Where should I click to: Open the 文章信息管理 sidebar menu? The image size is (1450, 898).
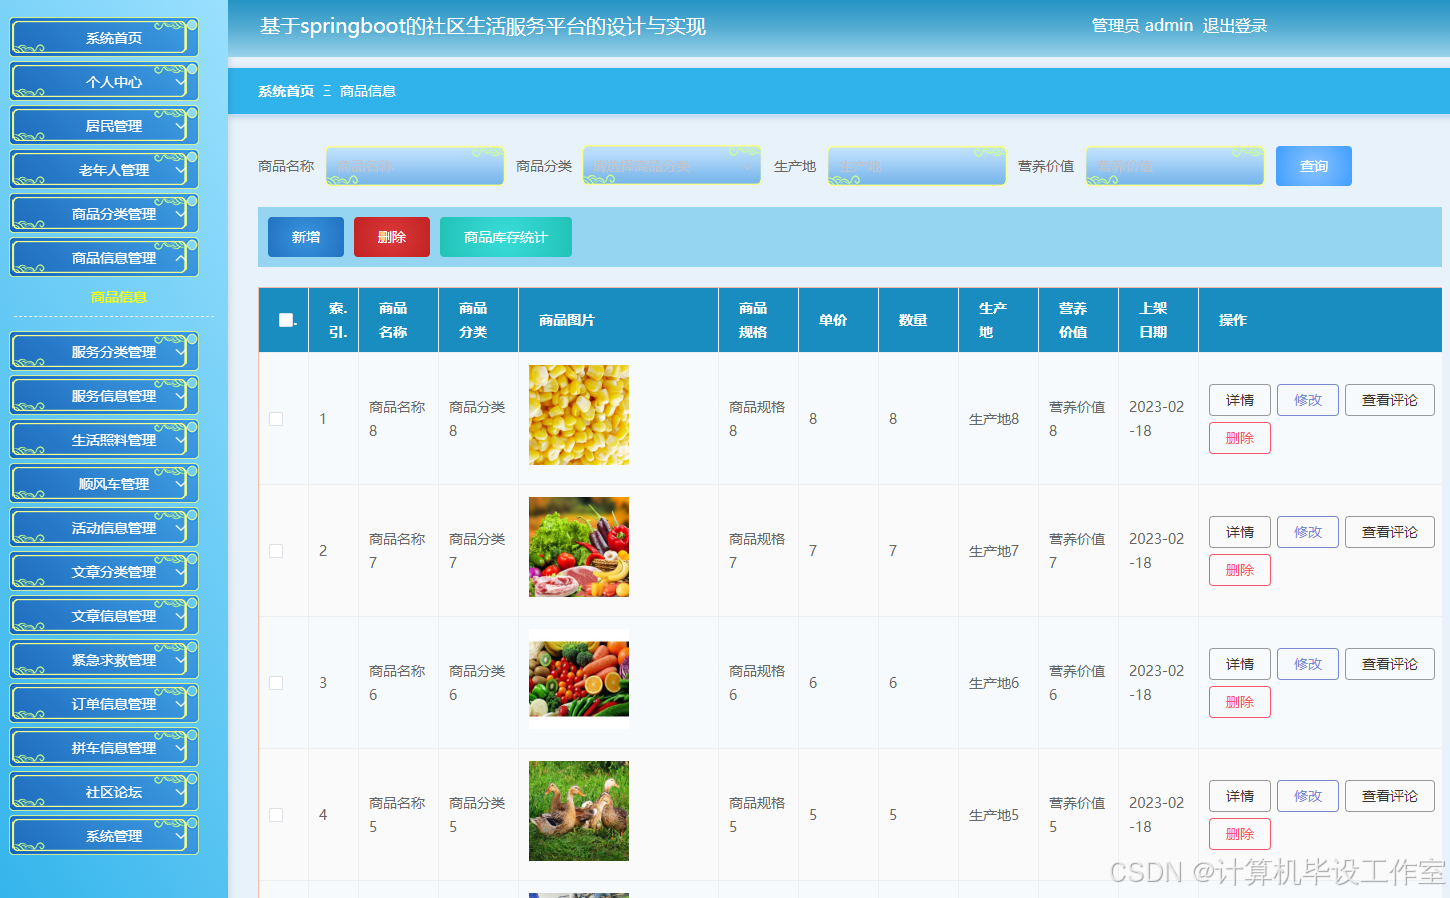[x=104, y=615]
